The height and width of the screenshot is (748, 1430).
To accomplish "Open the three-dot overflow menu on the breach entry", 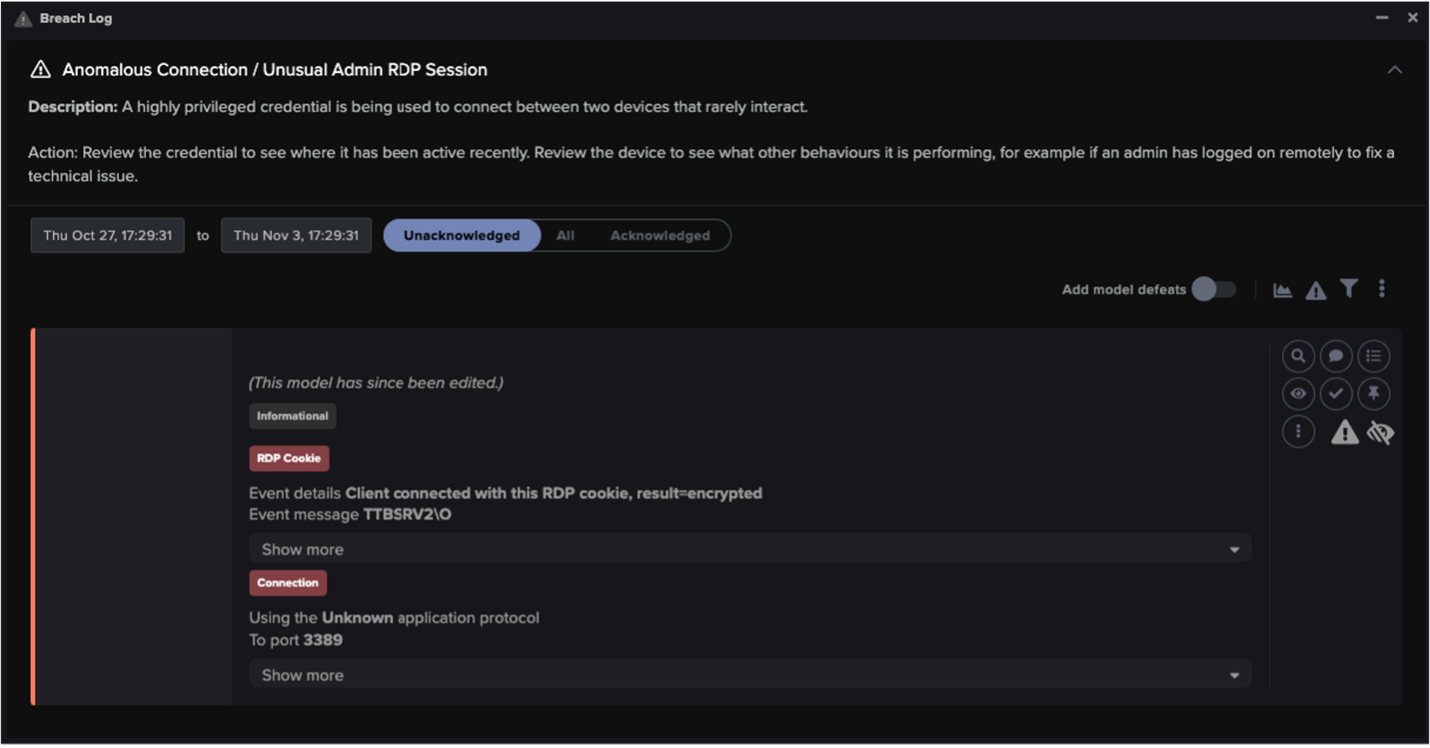I will (1298, 431).
